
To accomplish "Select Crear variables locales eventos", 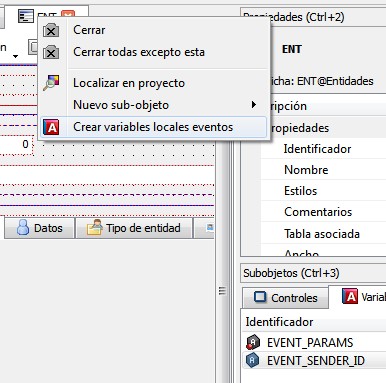I will (153, 127).
